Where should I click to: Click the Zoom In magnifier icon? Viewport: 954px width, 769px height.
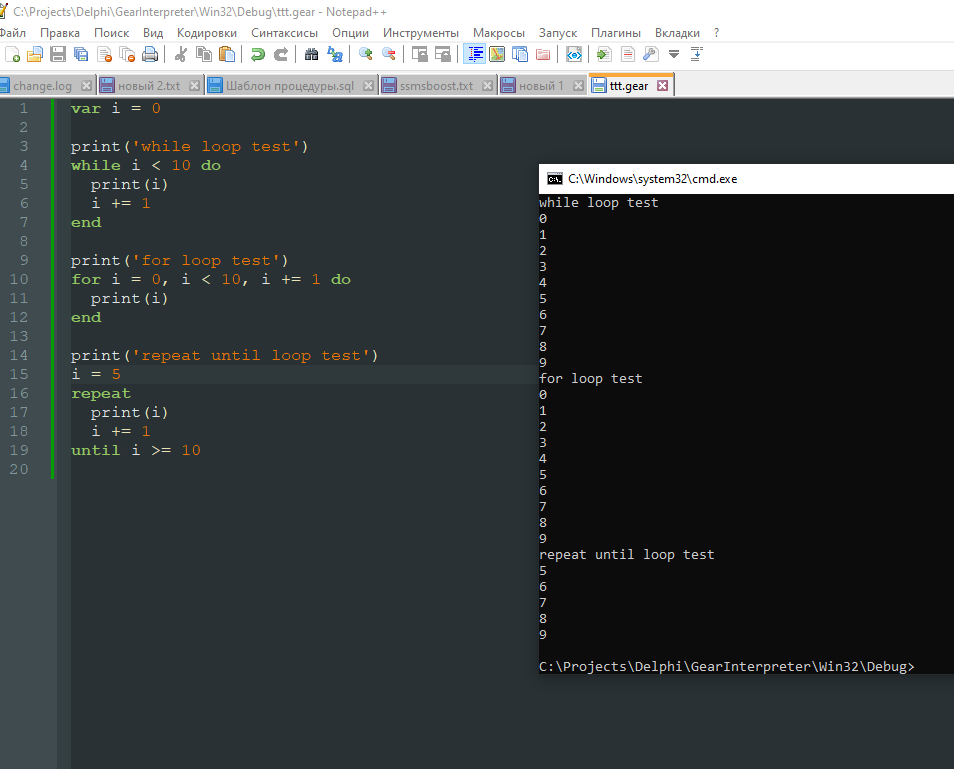coord(366,54)
